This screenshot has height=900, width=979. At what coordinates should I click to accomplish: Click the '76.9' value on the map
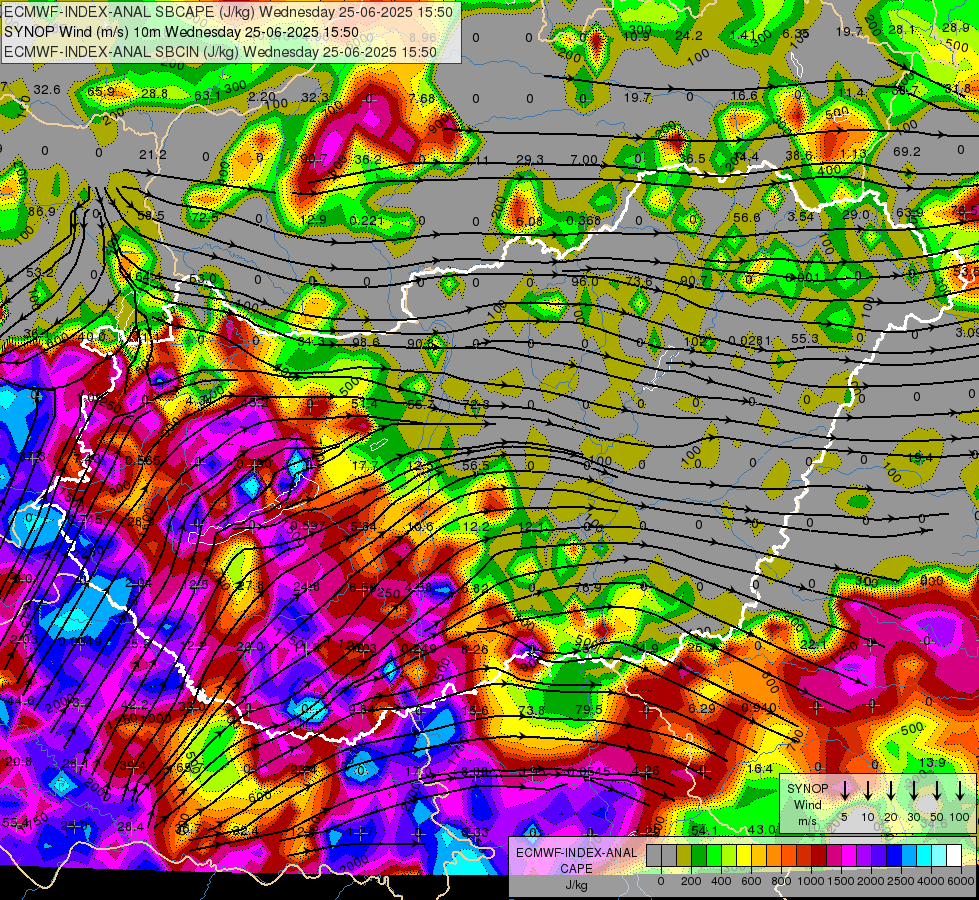pyautogui.click(x=588, y=588)
